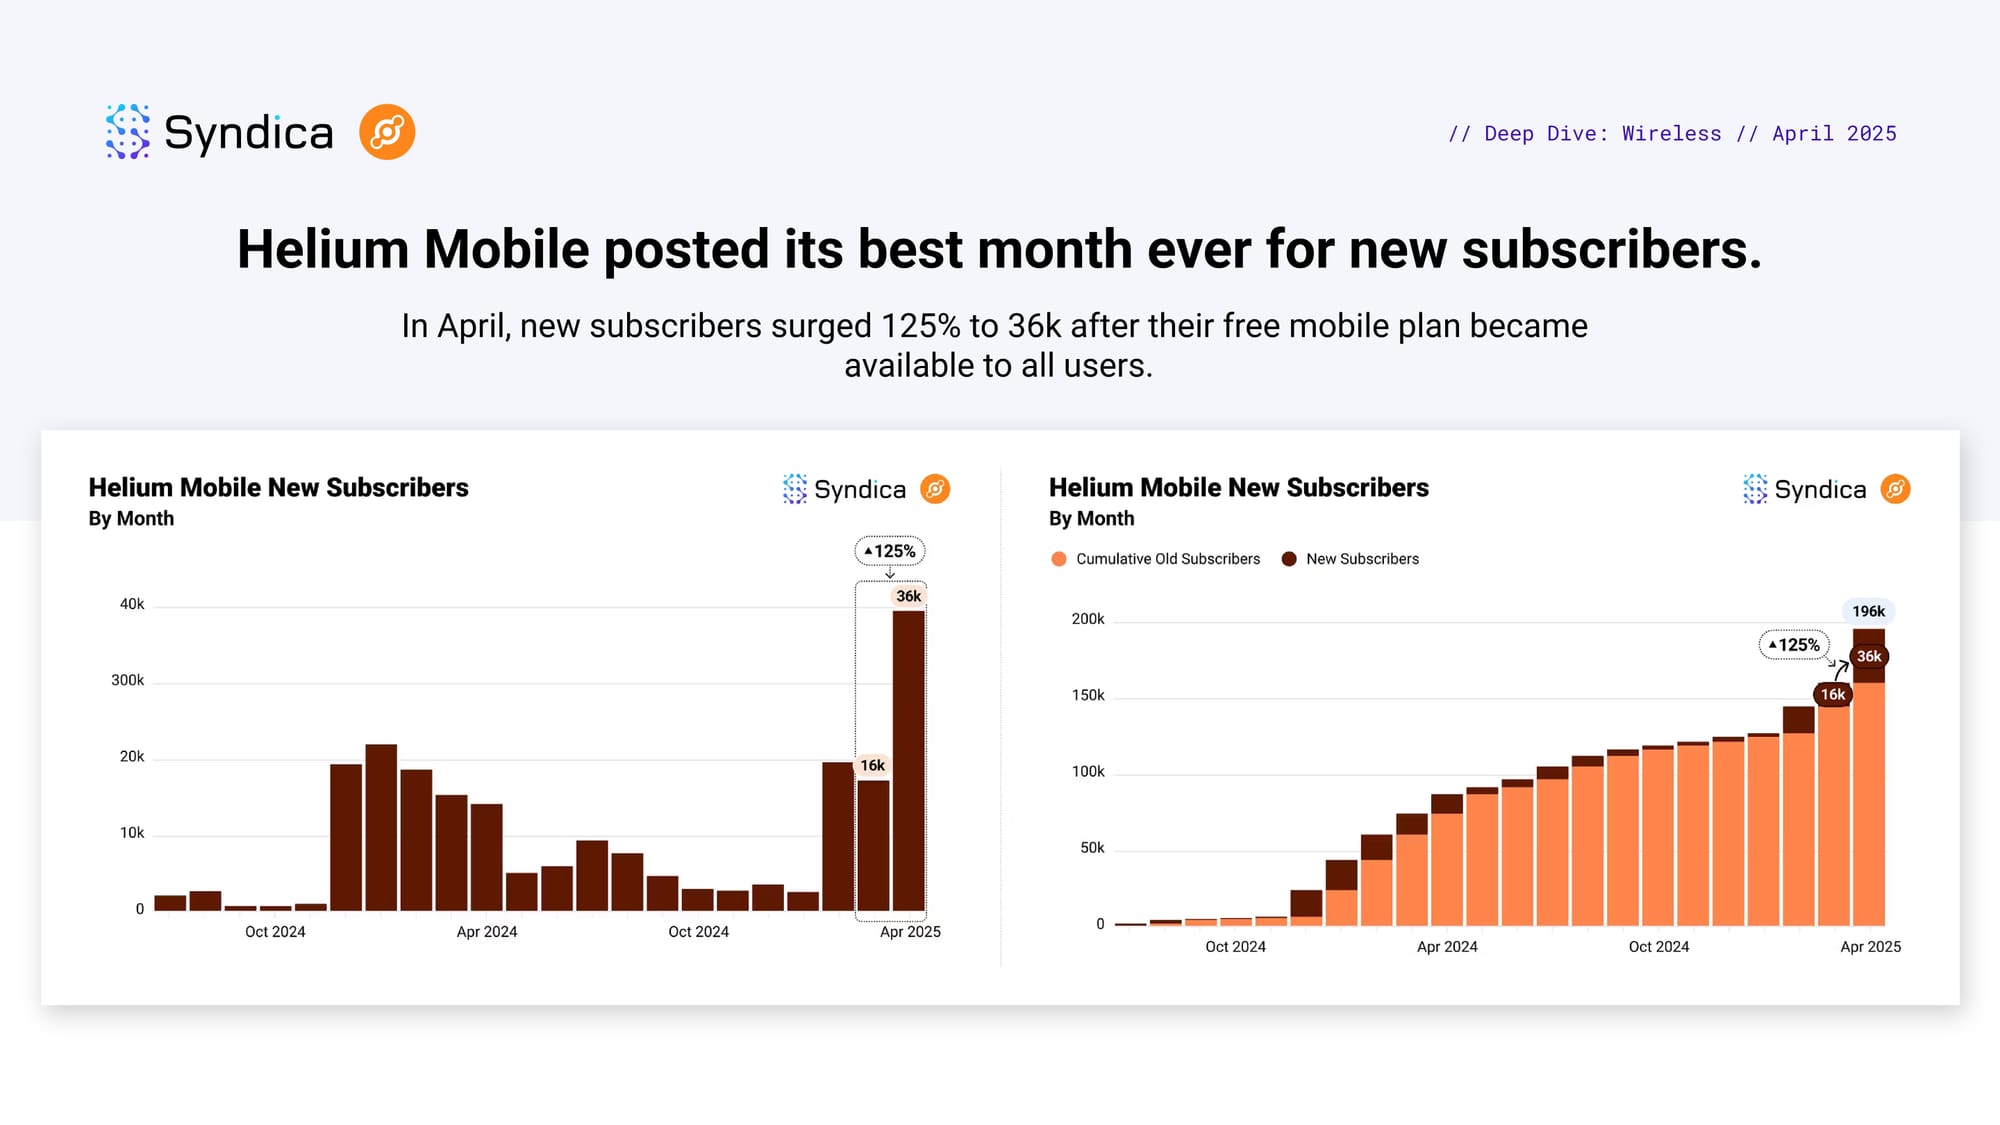Click the 125% callout in right chart
Screen dimensions: 2000x1125
tap(1794, 645)
